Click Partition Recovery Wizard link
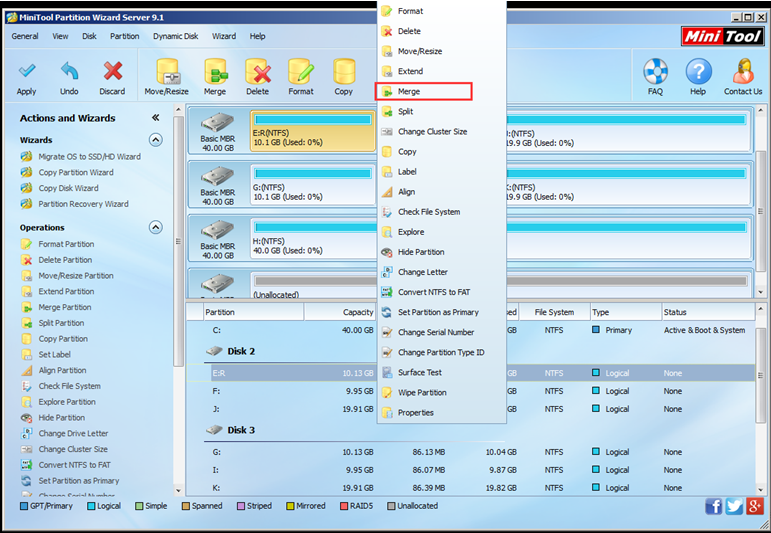771x533 pixels. (84, 204)
